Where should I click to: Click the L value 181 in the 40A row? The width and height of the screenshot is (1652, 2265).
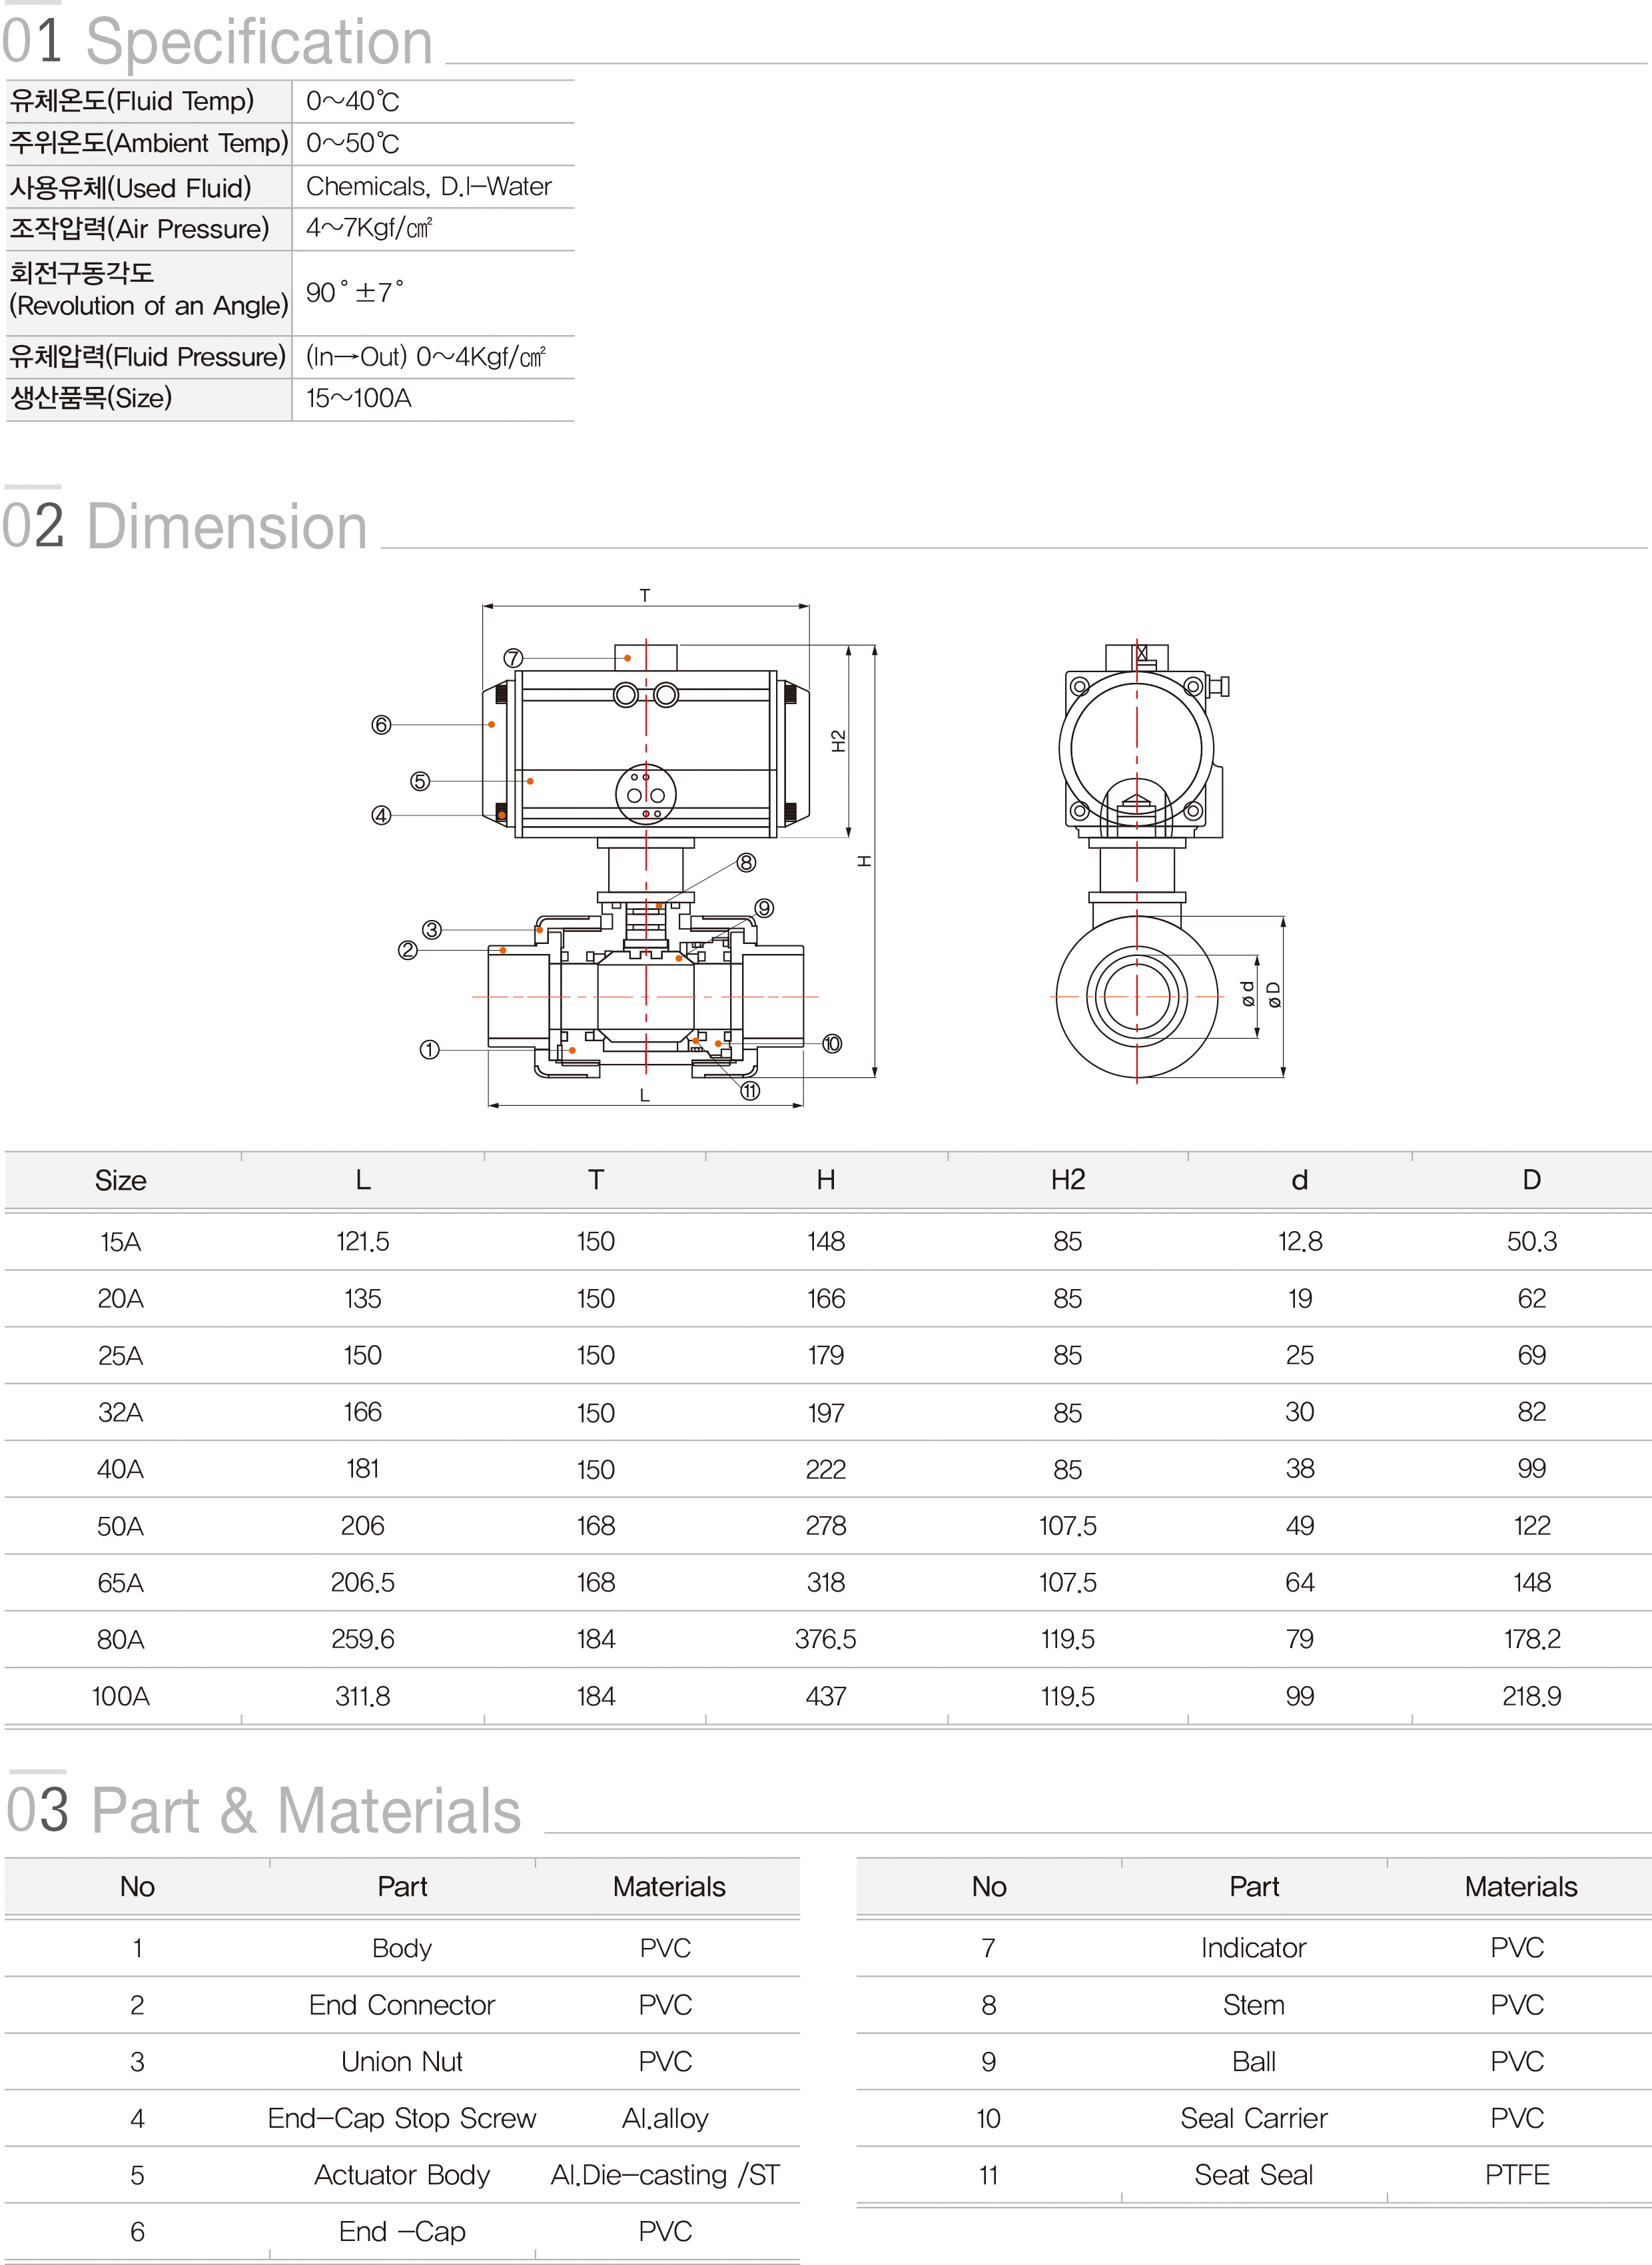(x=363, y=1469)
